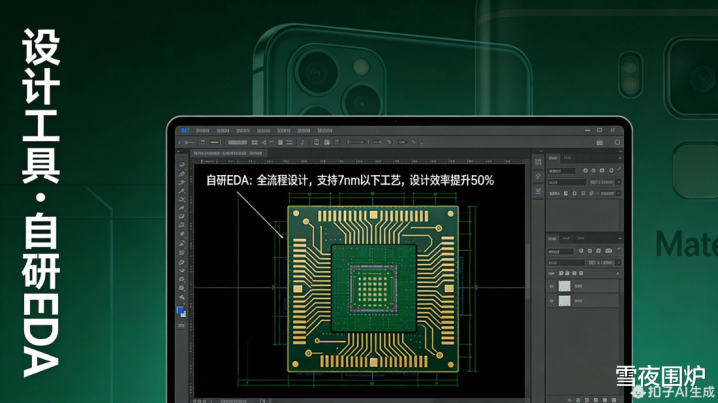The height and width of the screenshot is (403, 718).
Task: Open the first menu beside the app logo
Action: [202, 130]
